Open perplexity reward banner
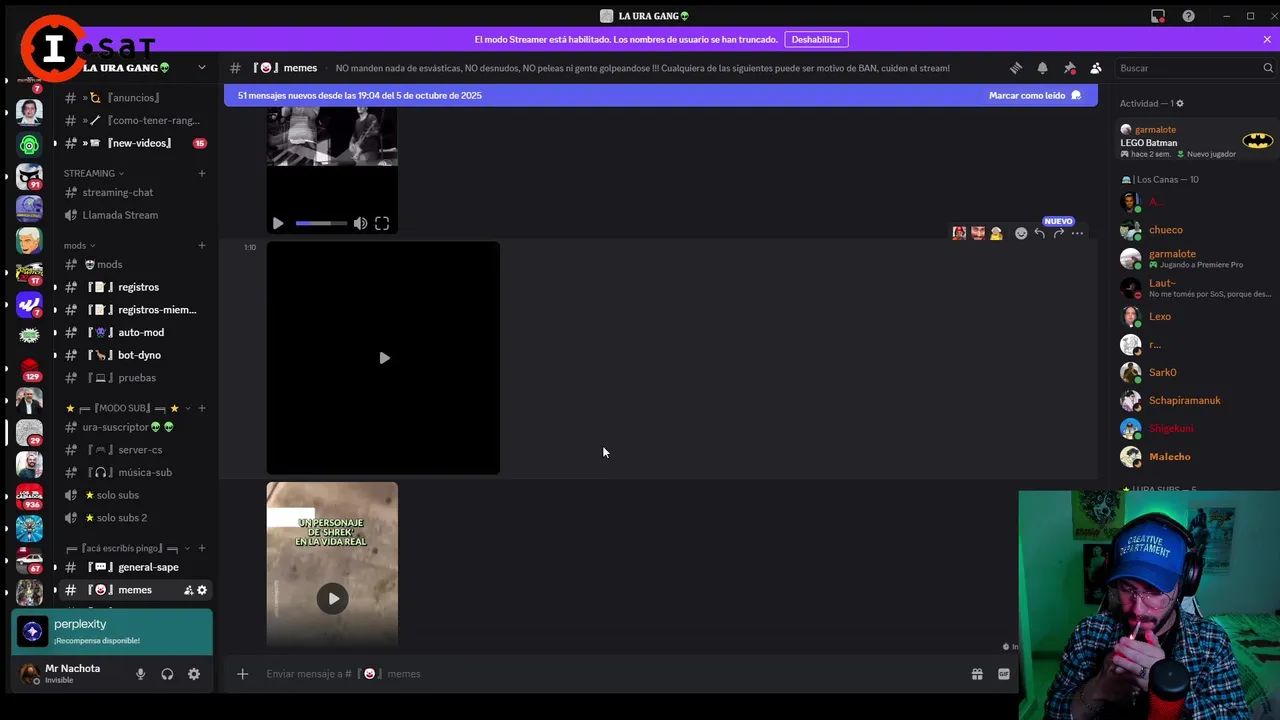The height and width of the screenshot is (720, 1280). pos(112,632)
